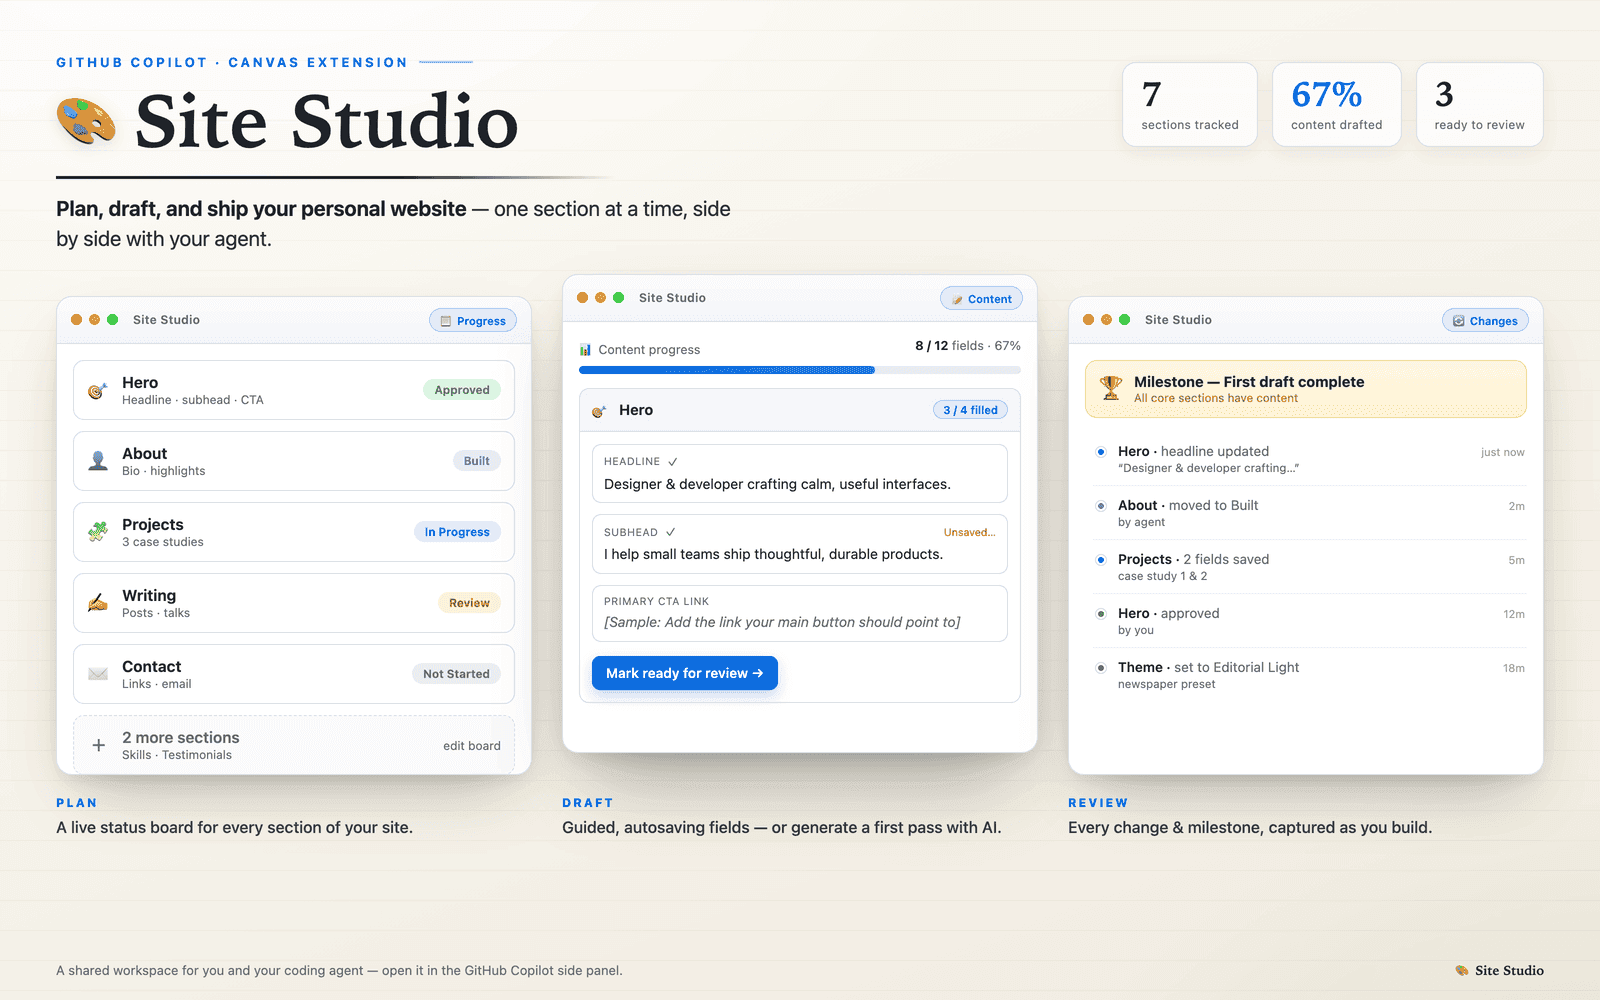Click the Built status pill on About
Image resolution: width=1600 pixels, height=1000 pixels.
point(477,461)
